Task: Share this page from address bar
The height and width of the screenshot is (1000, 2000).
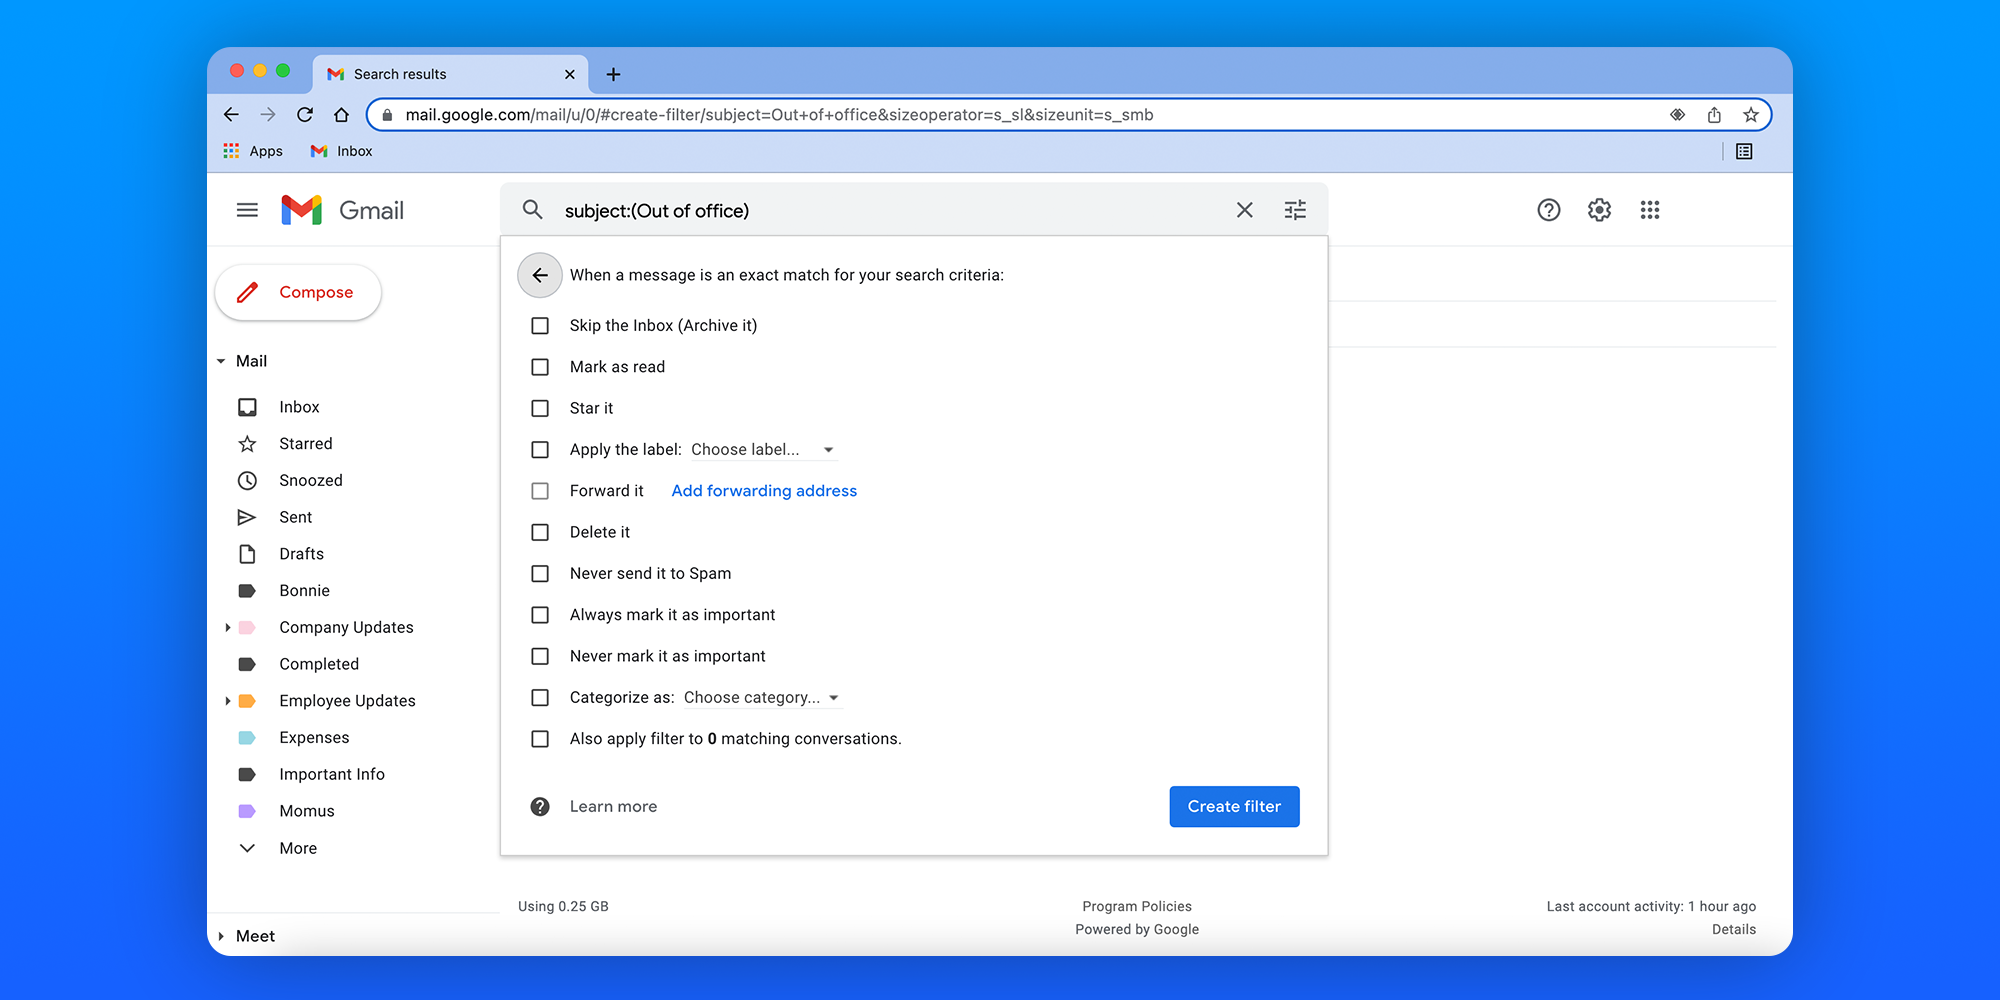Action: point(1714,115)
